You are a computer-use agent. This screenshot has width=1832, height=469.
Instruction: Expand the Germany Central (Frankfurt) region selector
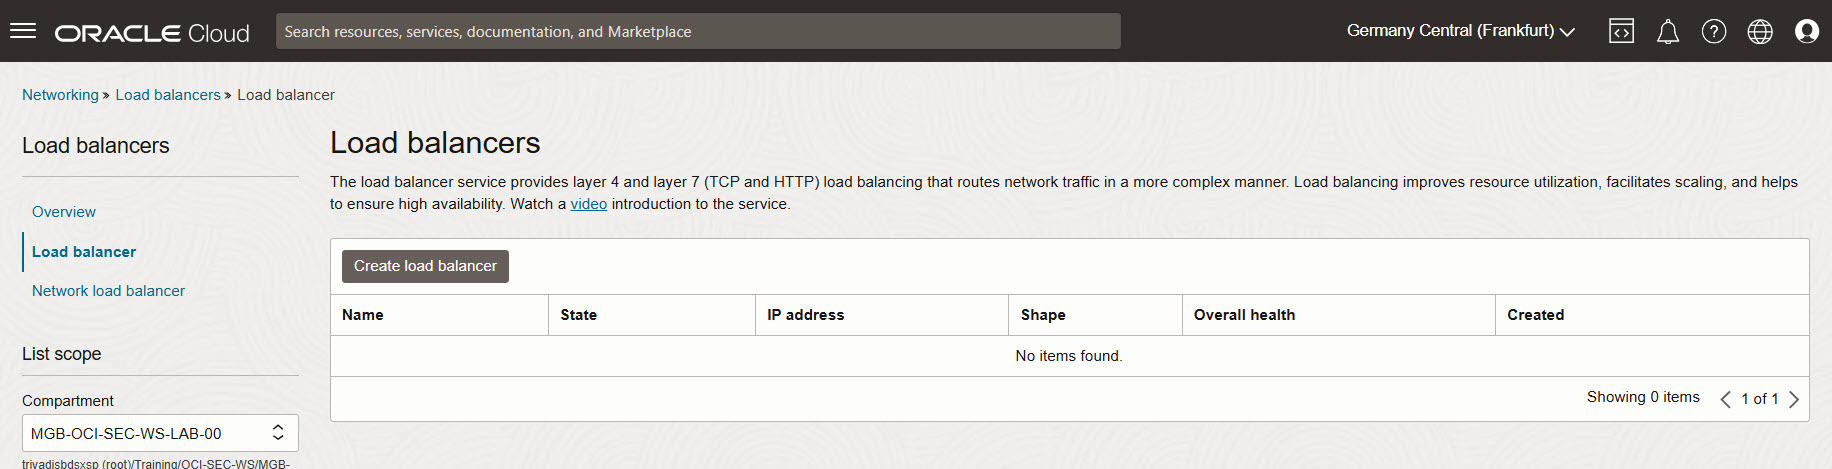click(1460, 31)
